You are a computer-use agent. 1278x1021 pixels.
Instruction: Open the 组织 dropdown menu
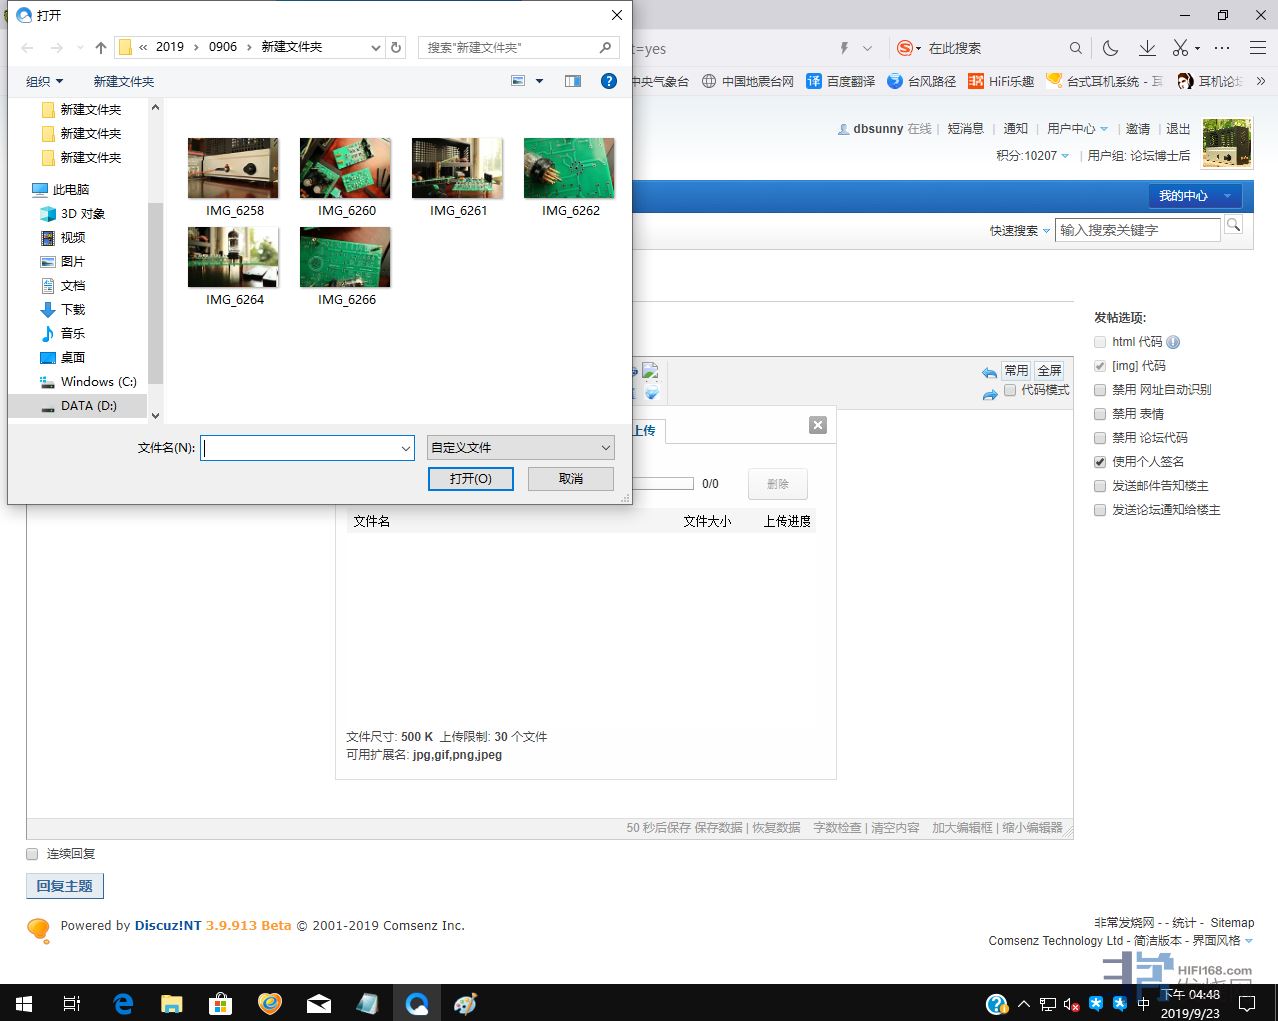(x=44, y=82)
